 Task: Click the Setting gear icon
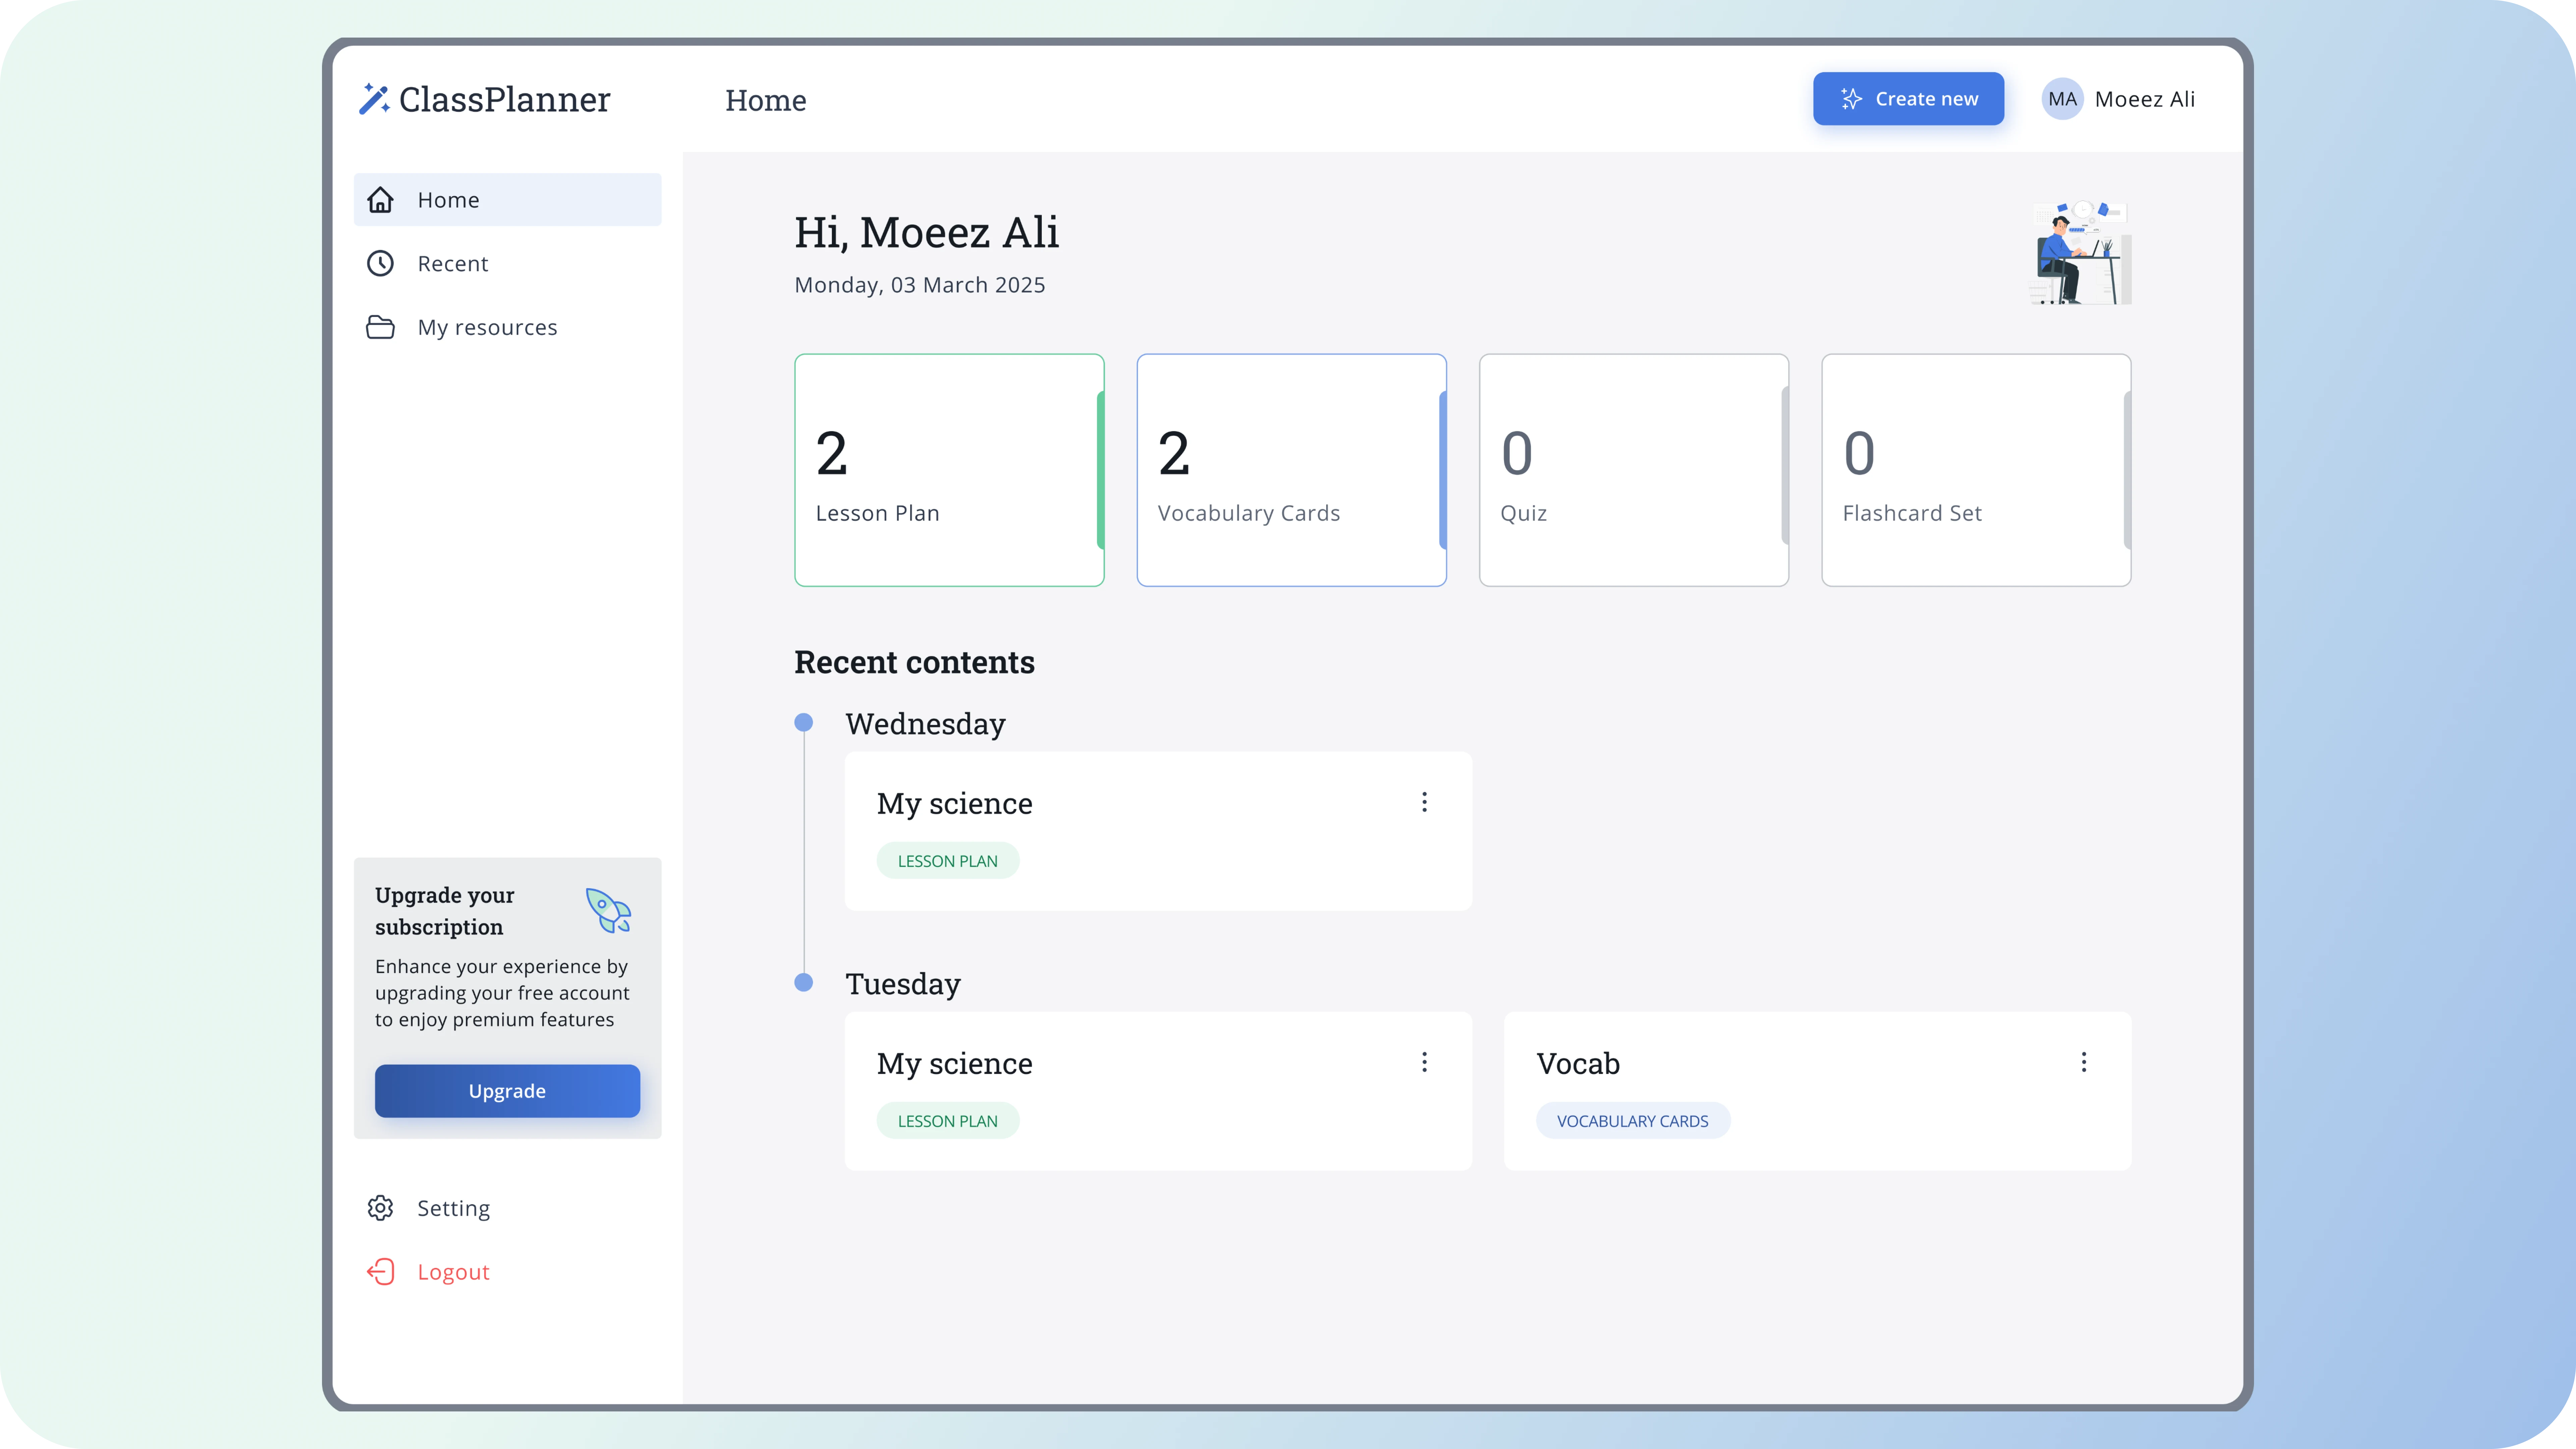[380, 1208]
